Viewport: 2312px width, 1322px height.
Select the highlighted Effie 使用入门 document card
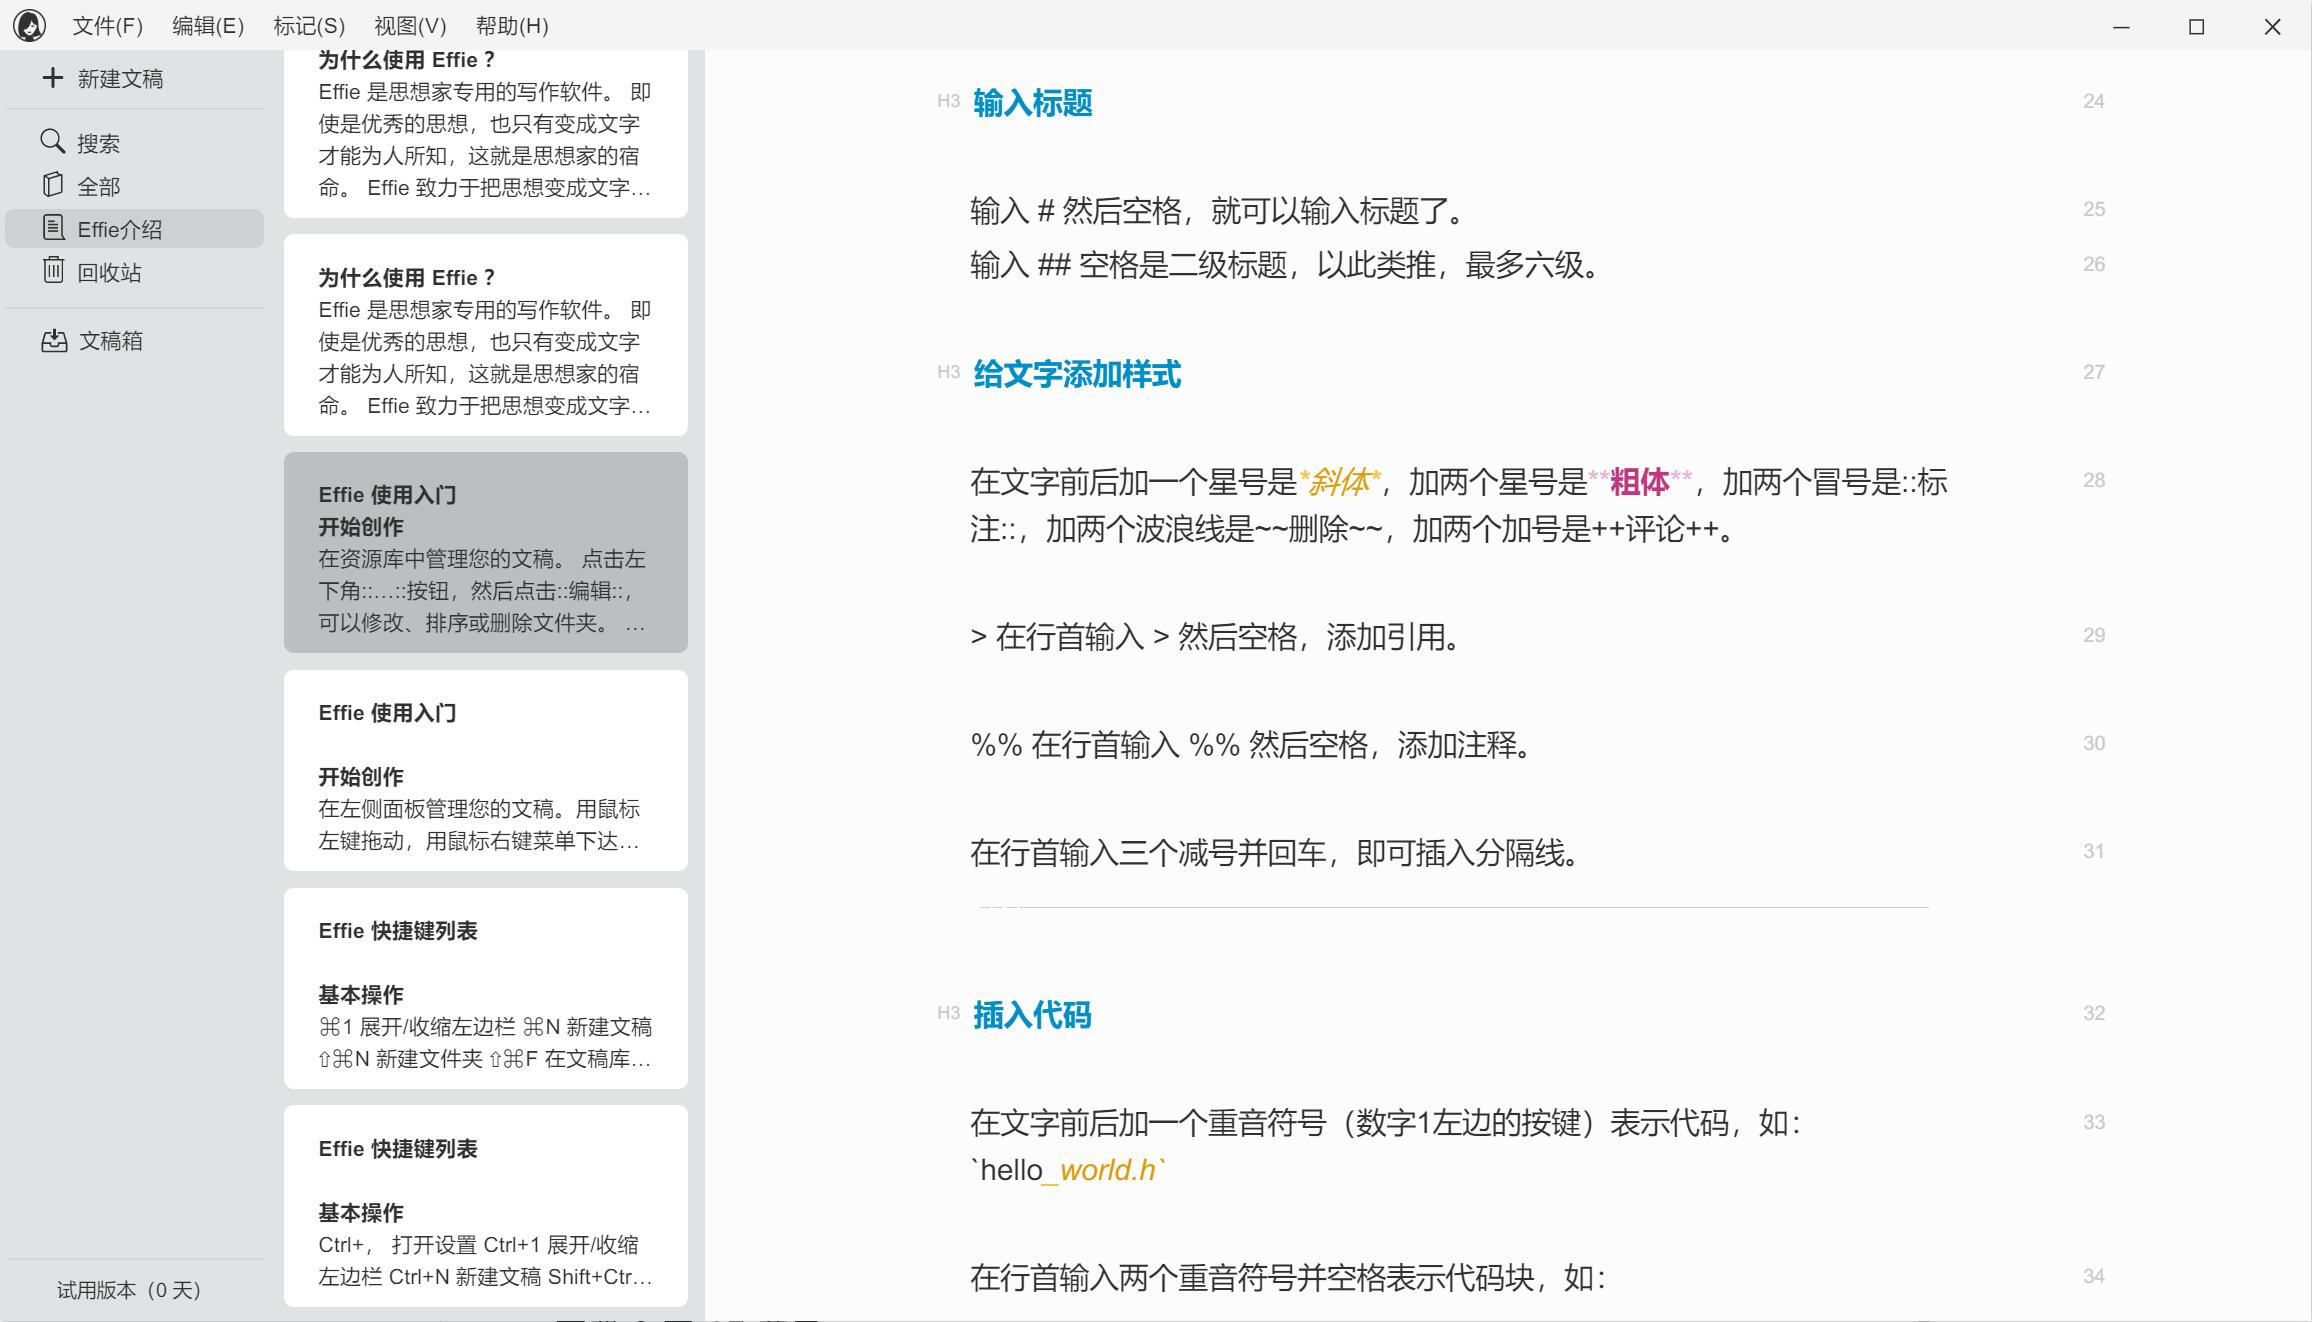(x=485, y=552)
